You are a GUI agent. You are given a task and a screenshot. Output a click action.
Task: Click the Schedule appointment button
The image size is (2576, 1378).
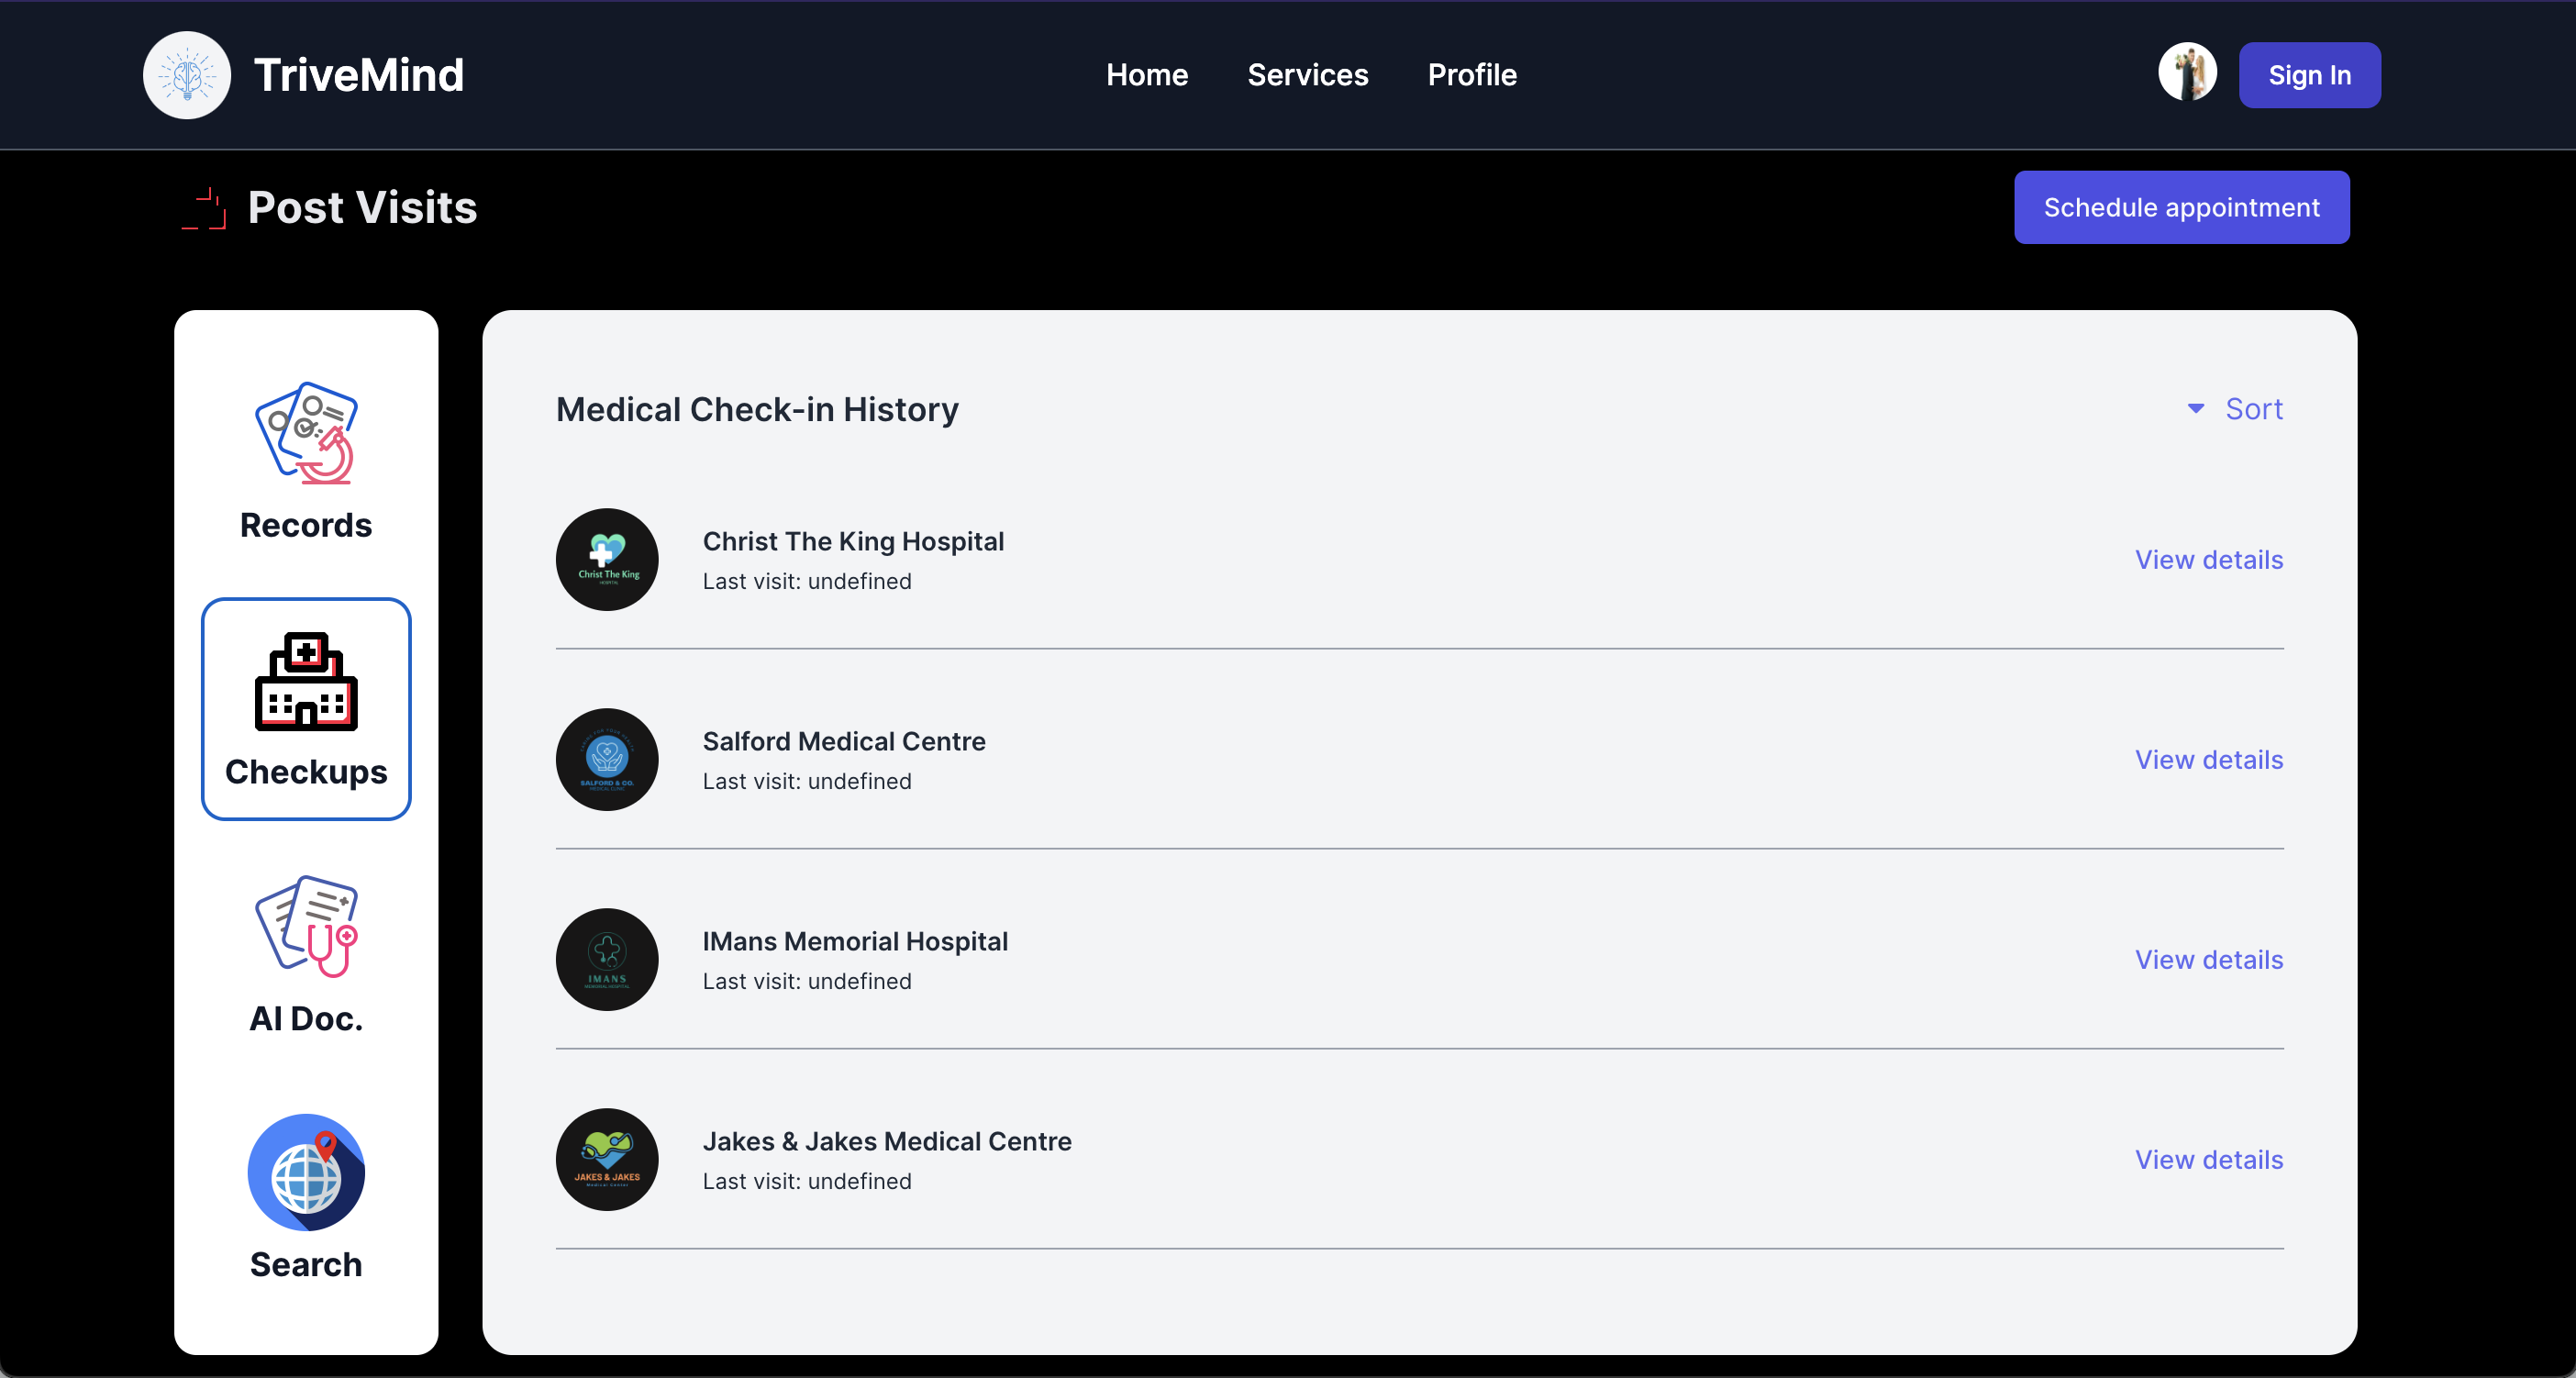point(2181,208)
